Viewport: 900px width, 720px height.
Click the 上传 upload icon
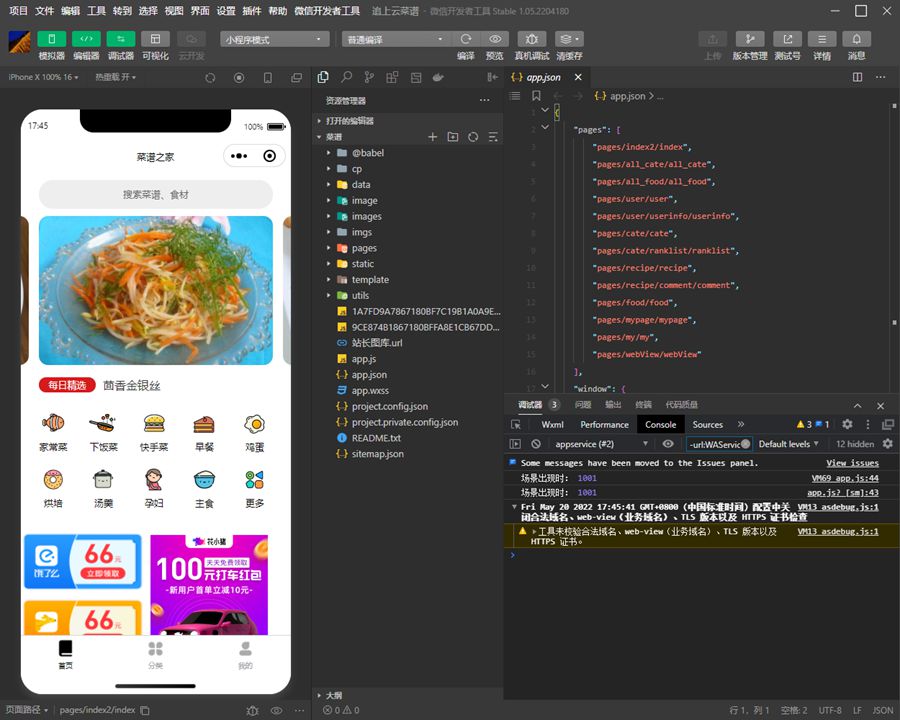[712, 39]
